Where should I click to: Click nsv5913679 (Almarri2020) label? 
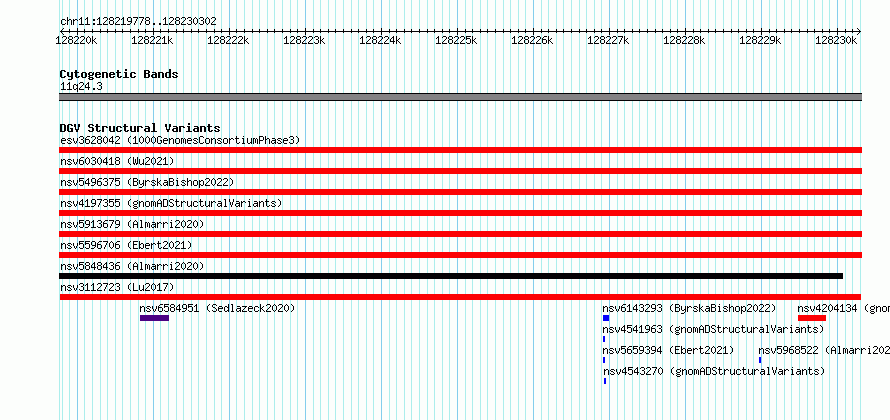(132, 224)
